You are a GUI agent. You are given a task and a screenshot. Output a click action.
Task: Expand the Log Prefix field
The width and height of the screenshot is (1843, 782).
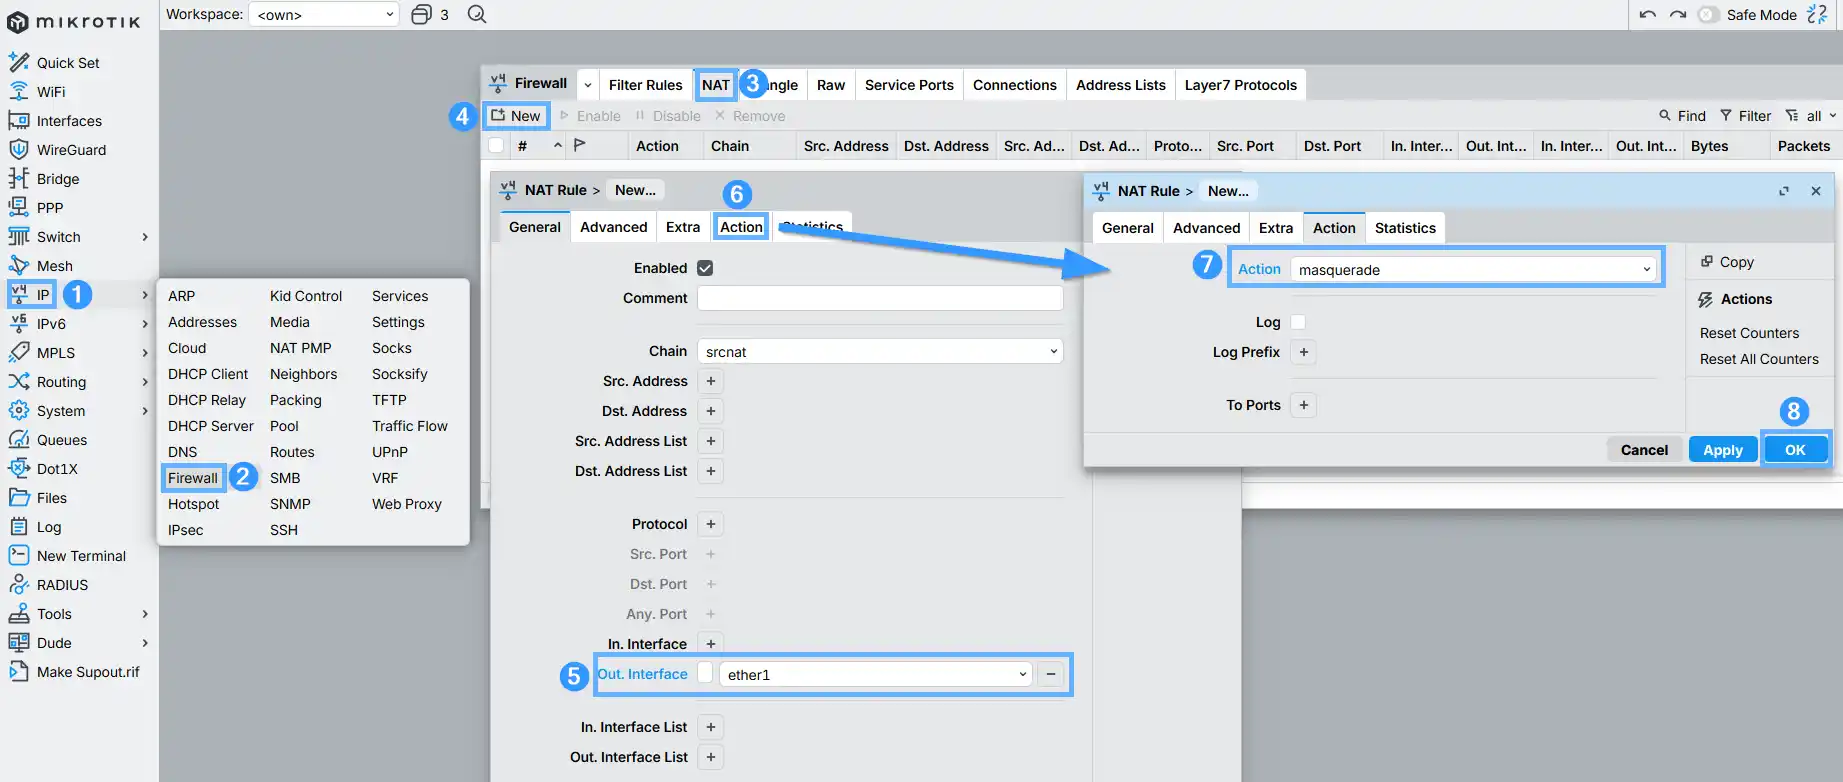[1304, 352]
